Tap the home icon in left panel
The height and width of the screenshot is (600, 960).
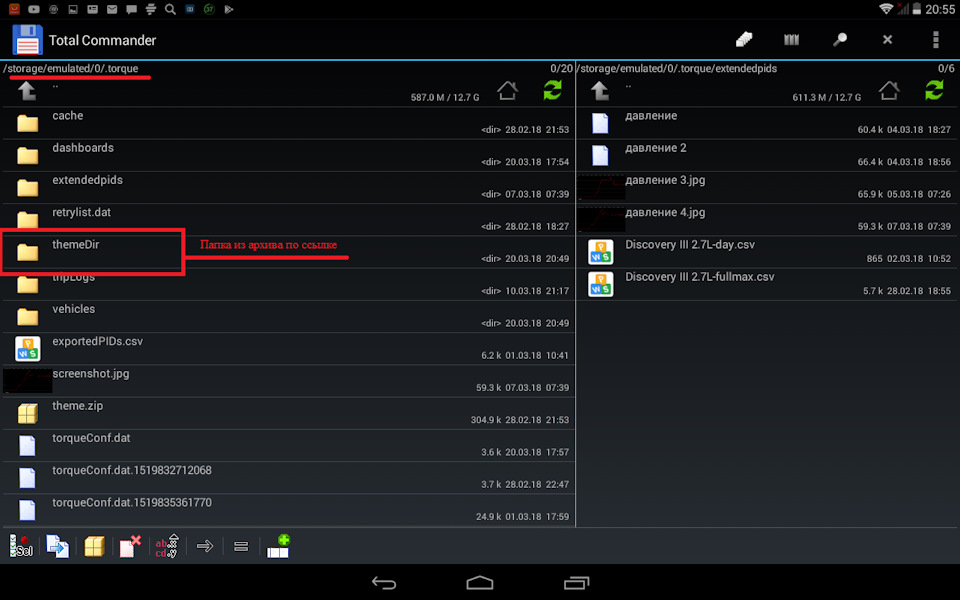tap(507, 91)
